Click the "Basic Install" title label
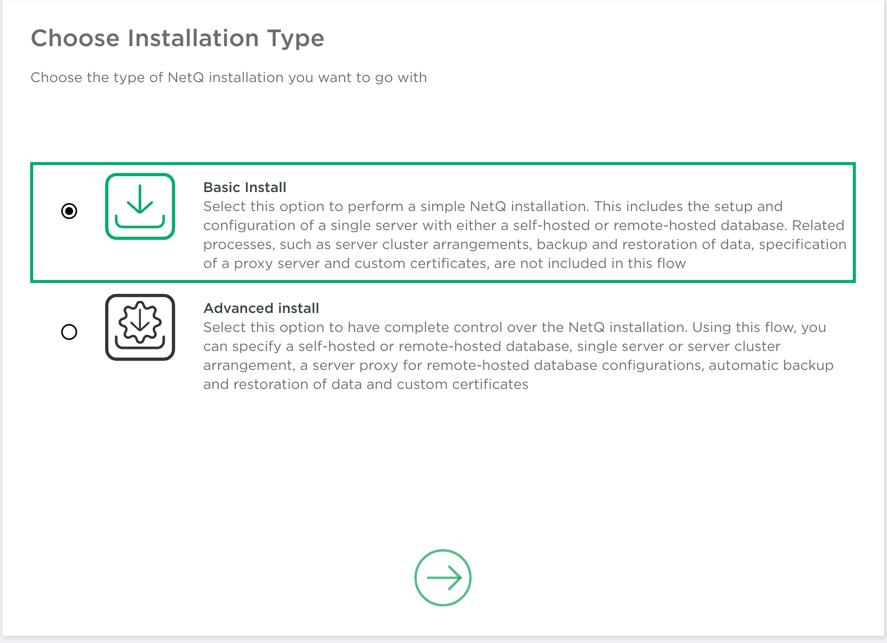 245,187
